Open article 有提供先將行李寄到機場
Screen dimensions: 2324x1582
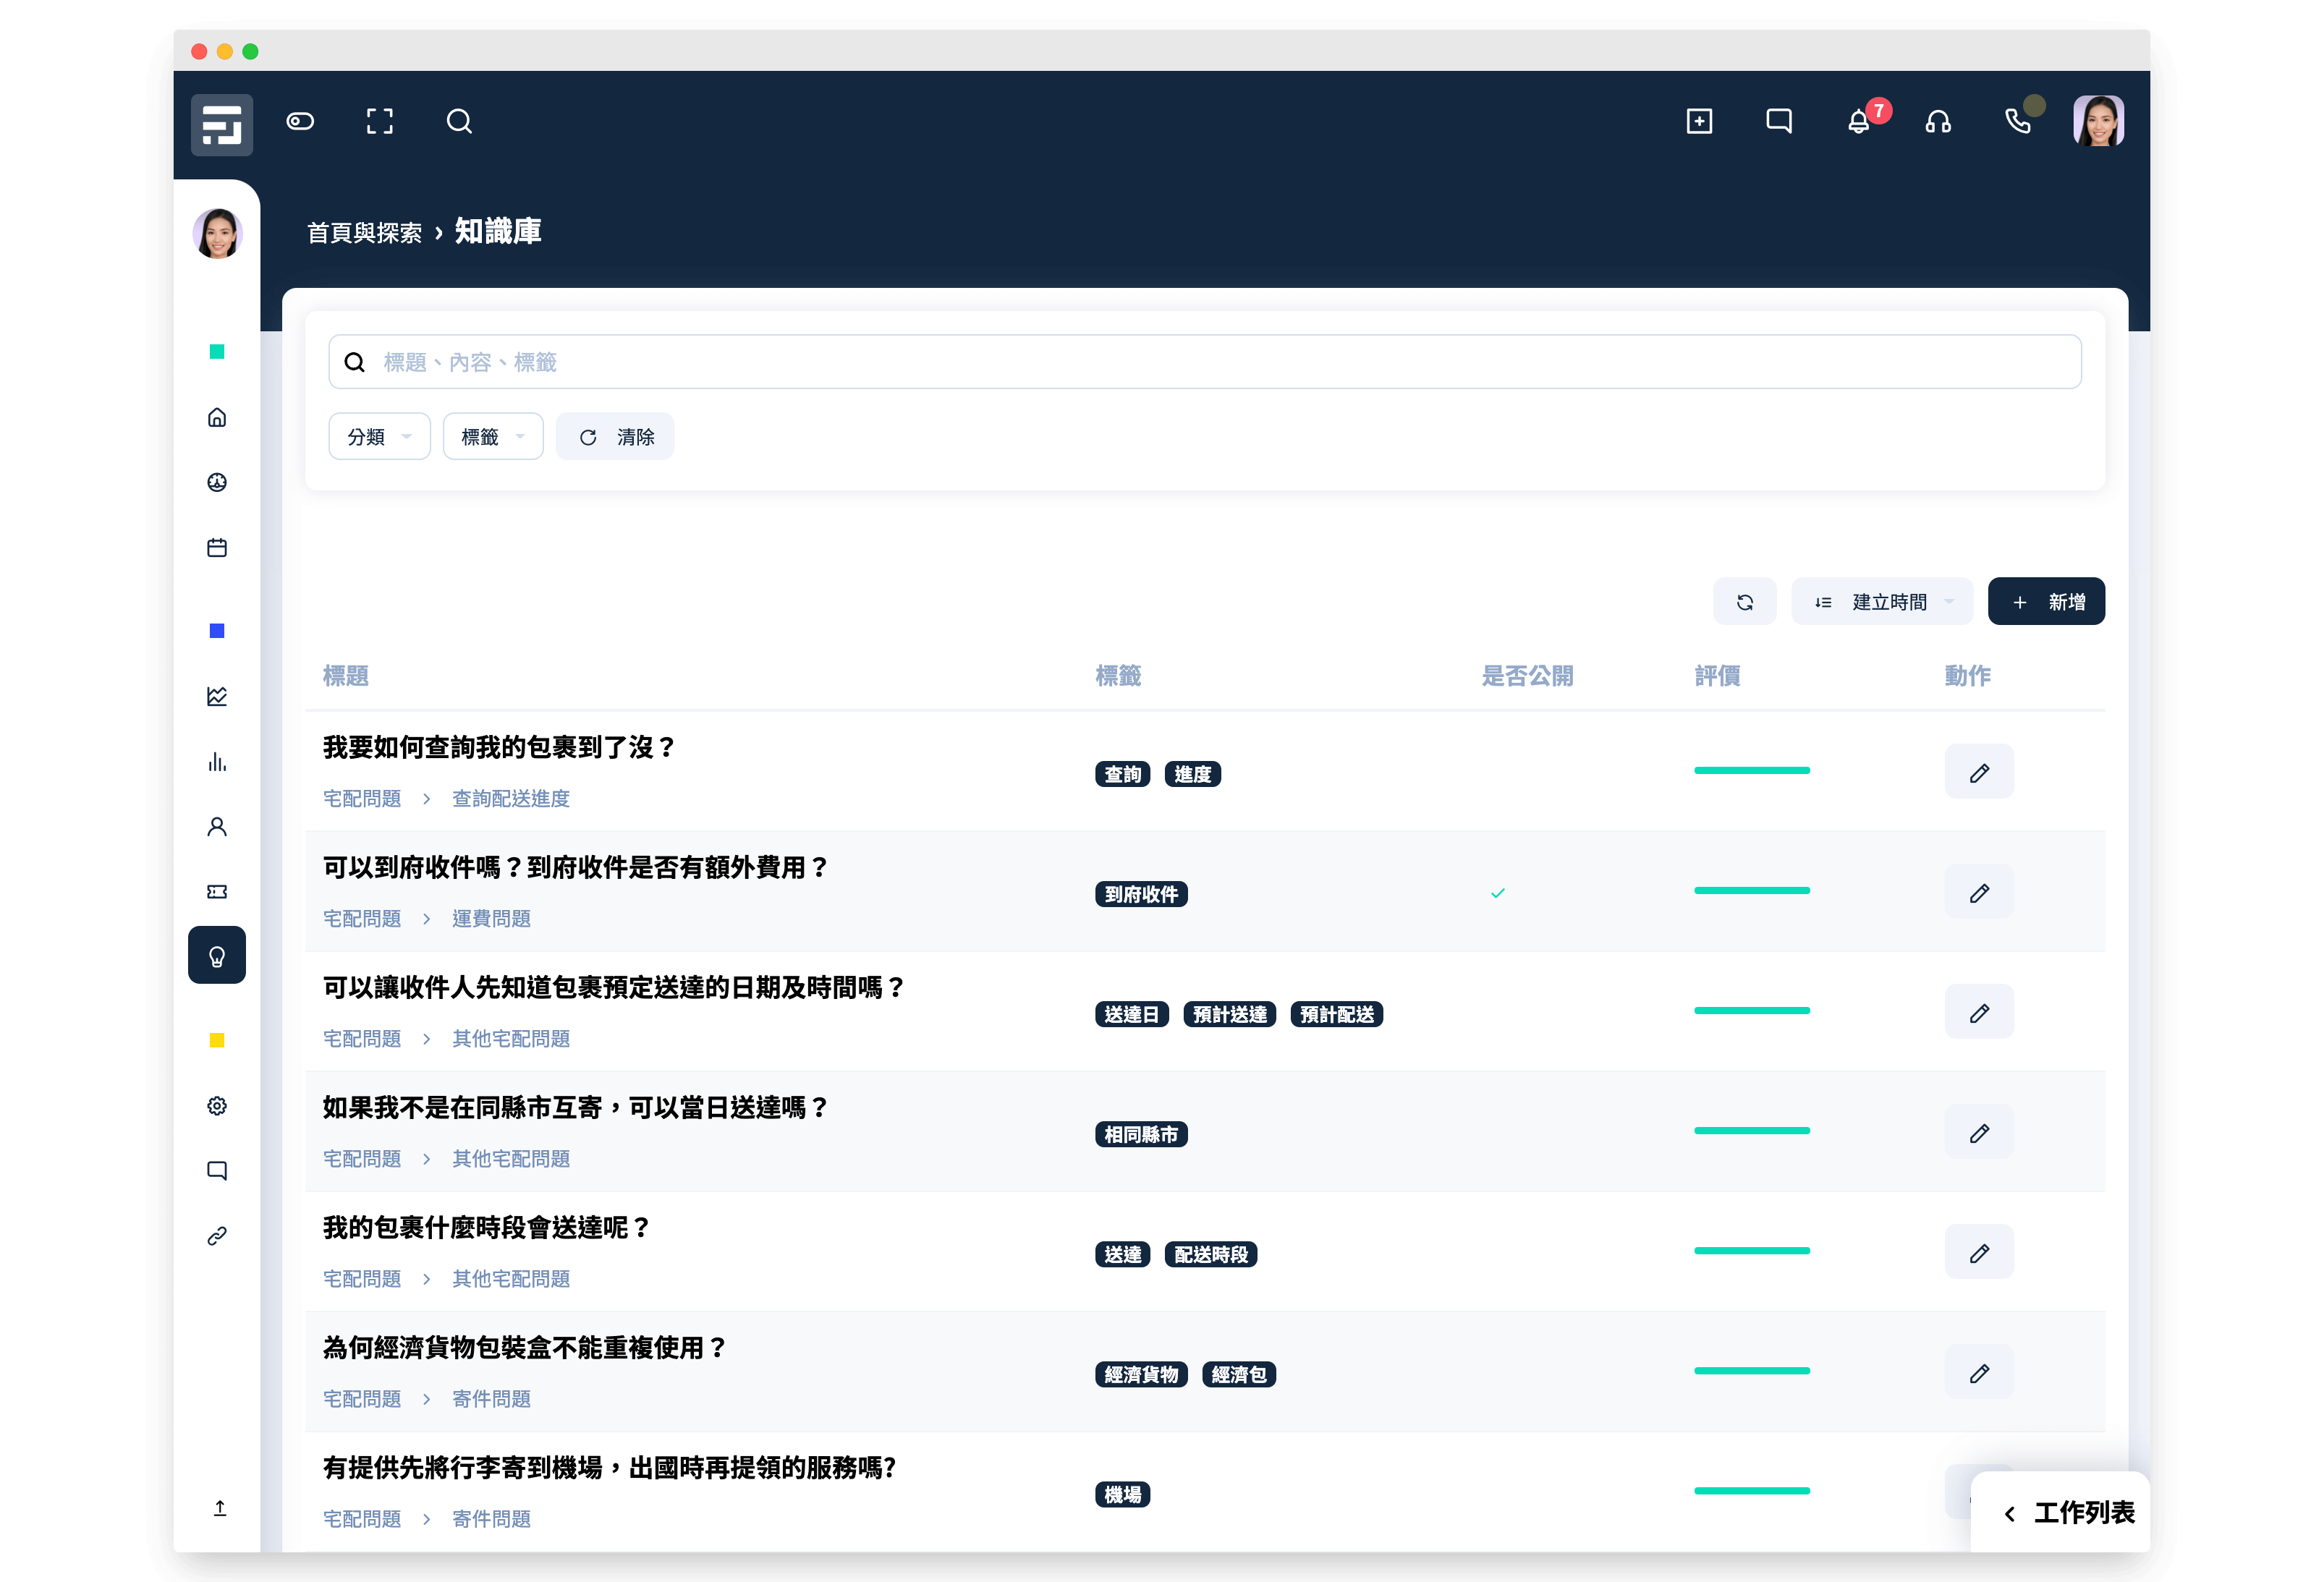coord(609,1468)
